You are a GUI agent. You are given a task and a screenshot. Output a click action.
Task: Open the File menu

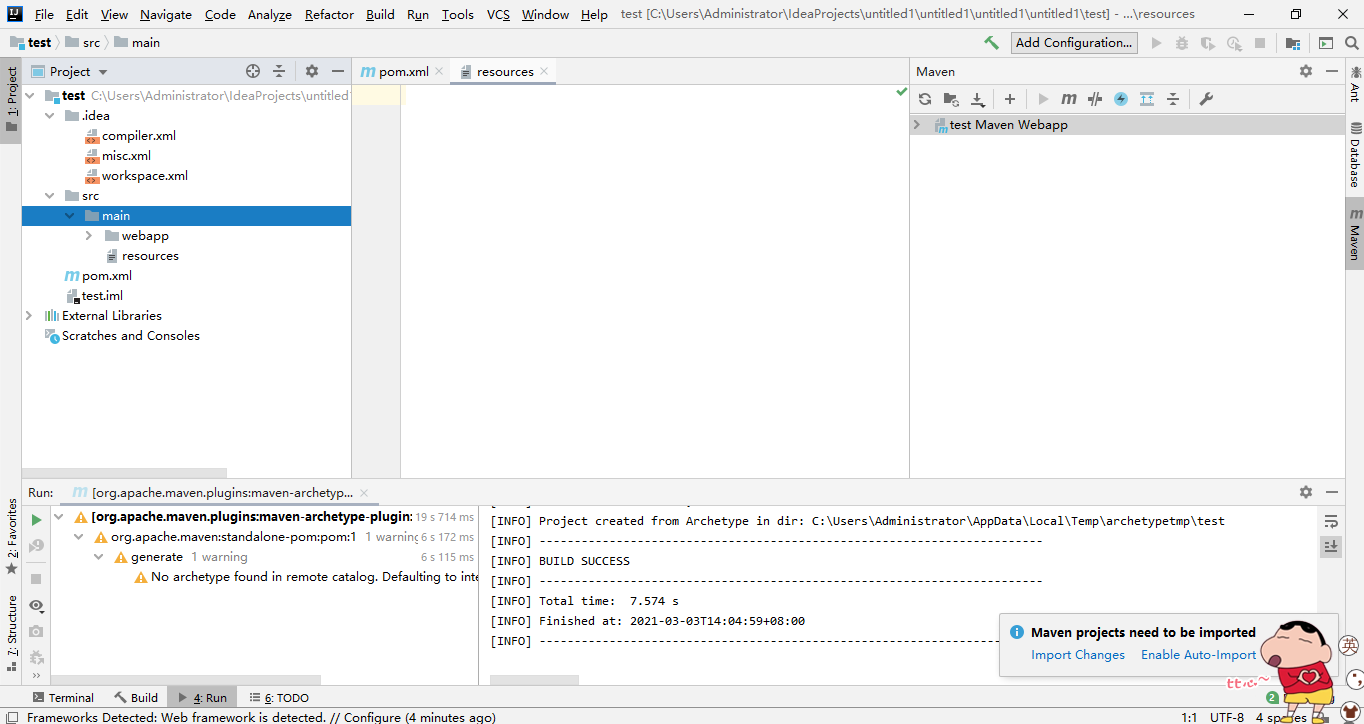click(x=44, y=14)
